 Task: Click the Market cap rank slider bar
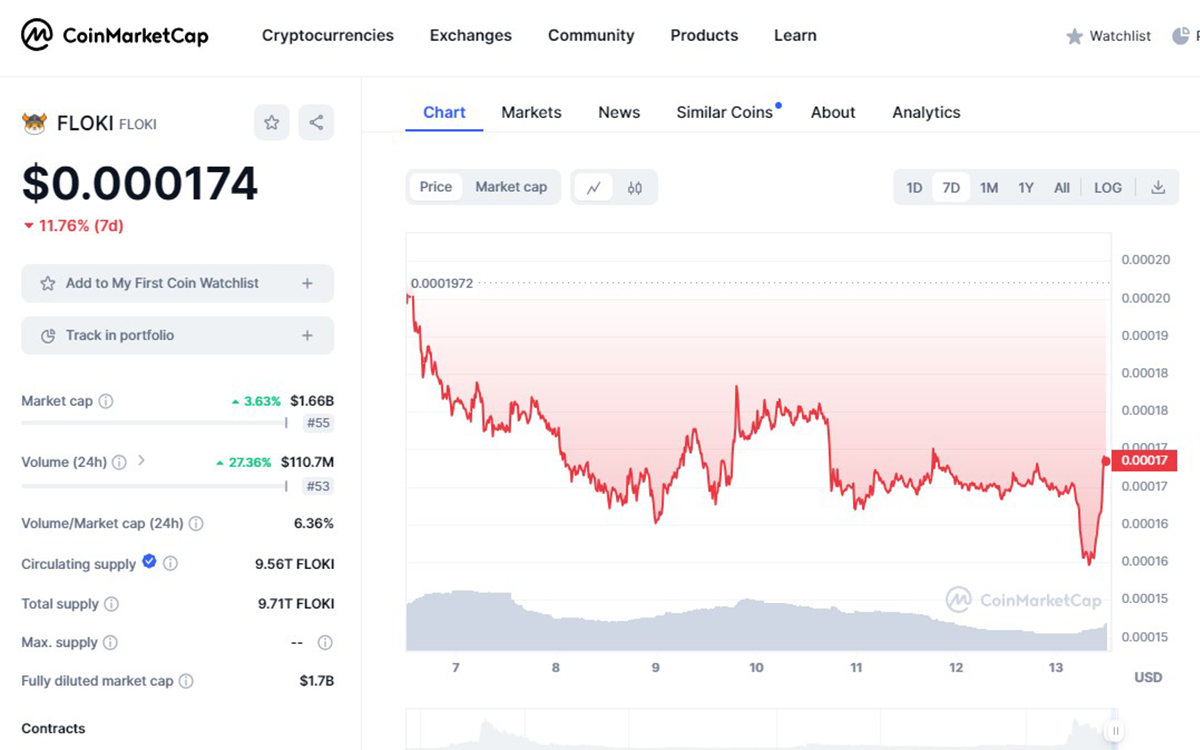point(154,423)
